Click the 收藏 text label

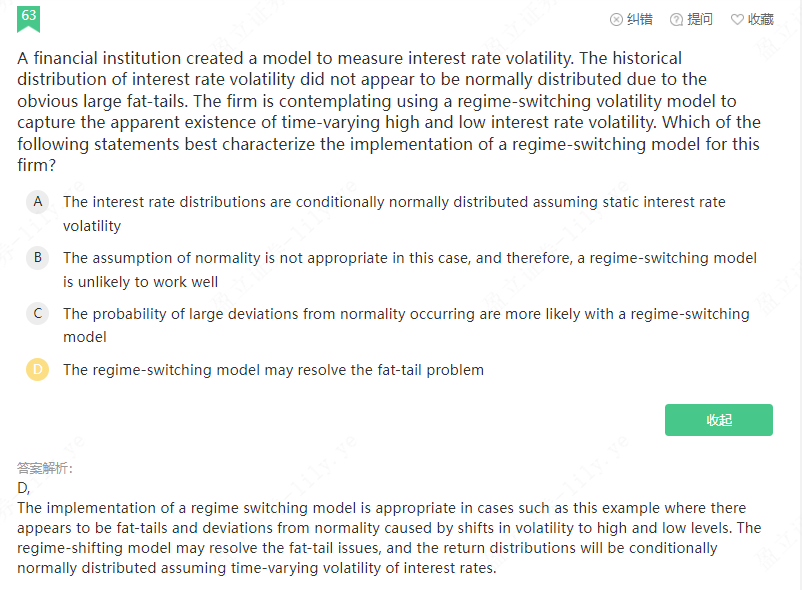(x=761, y=19)
